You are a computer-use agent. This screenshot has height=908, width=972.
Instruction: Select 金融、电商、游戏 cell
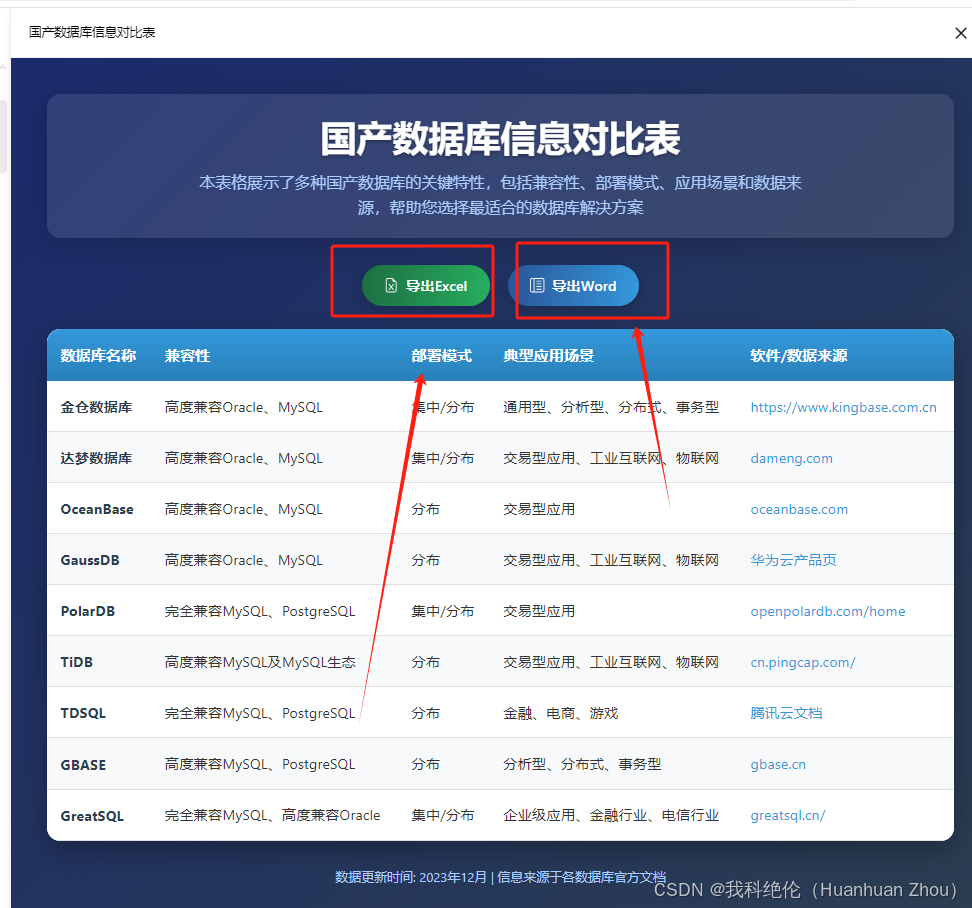coord(560,713)
